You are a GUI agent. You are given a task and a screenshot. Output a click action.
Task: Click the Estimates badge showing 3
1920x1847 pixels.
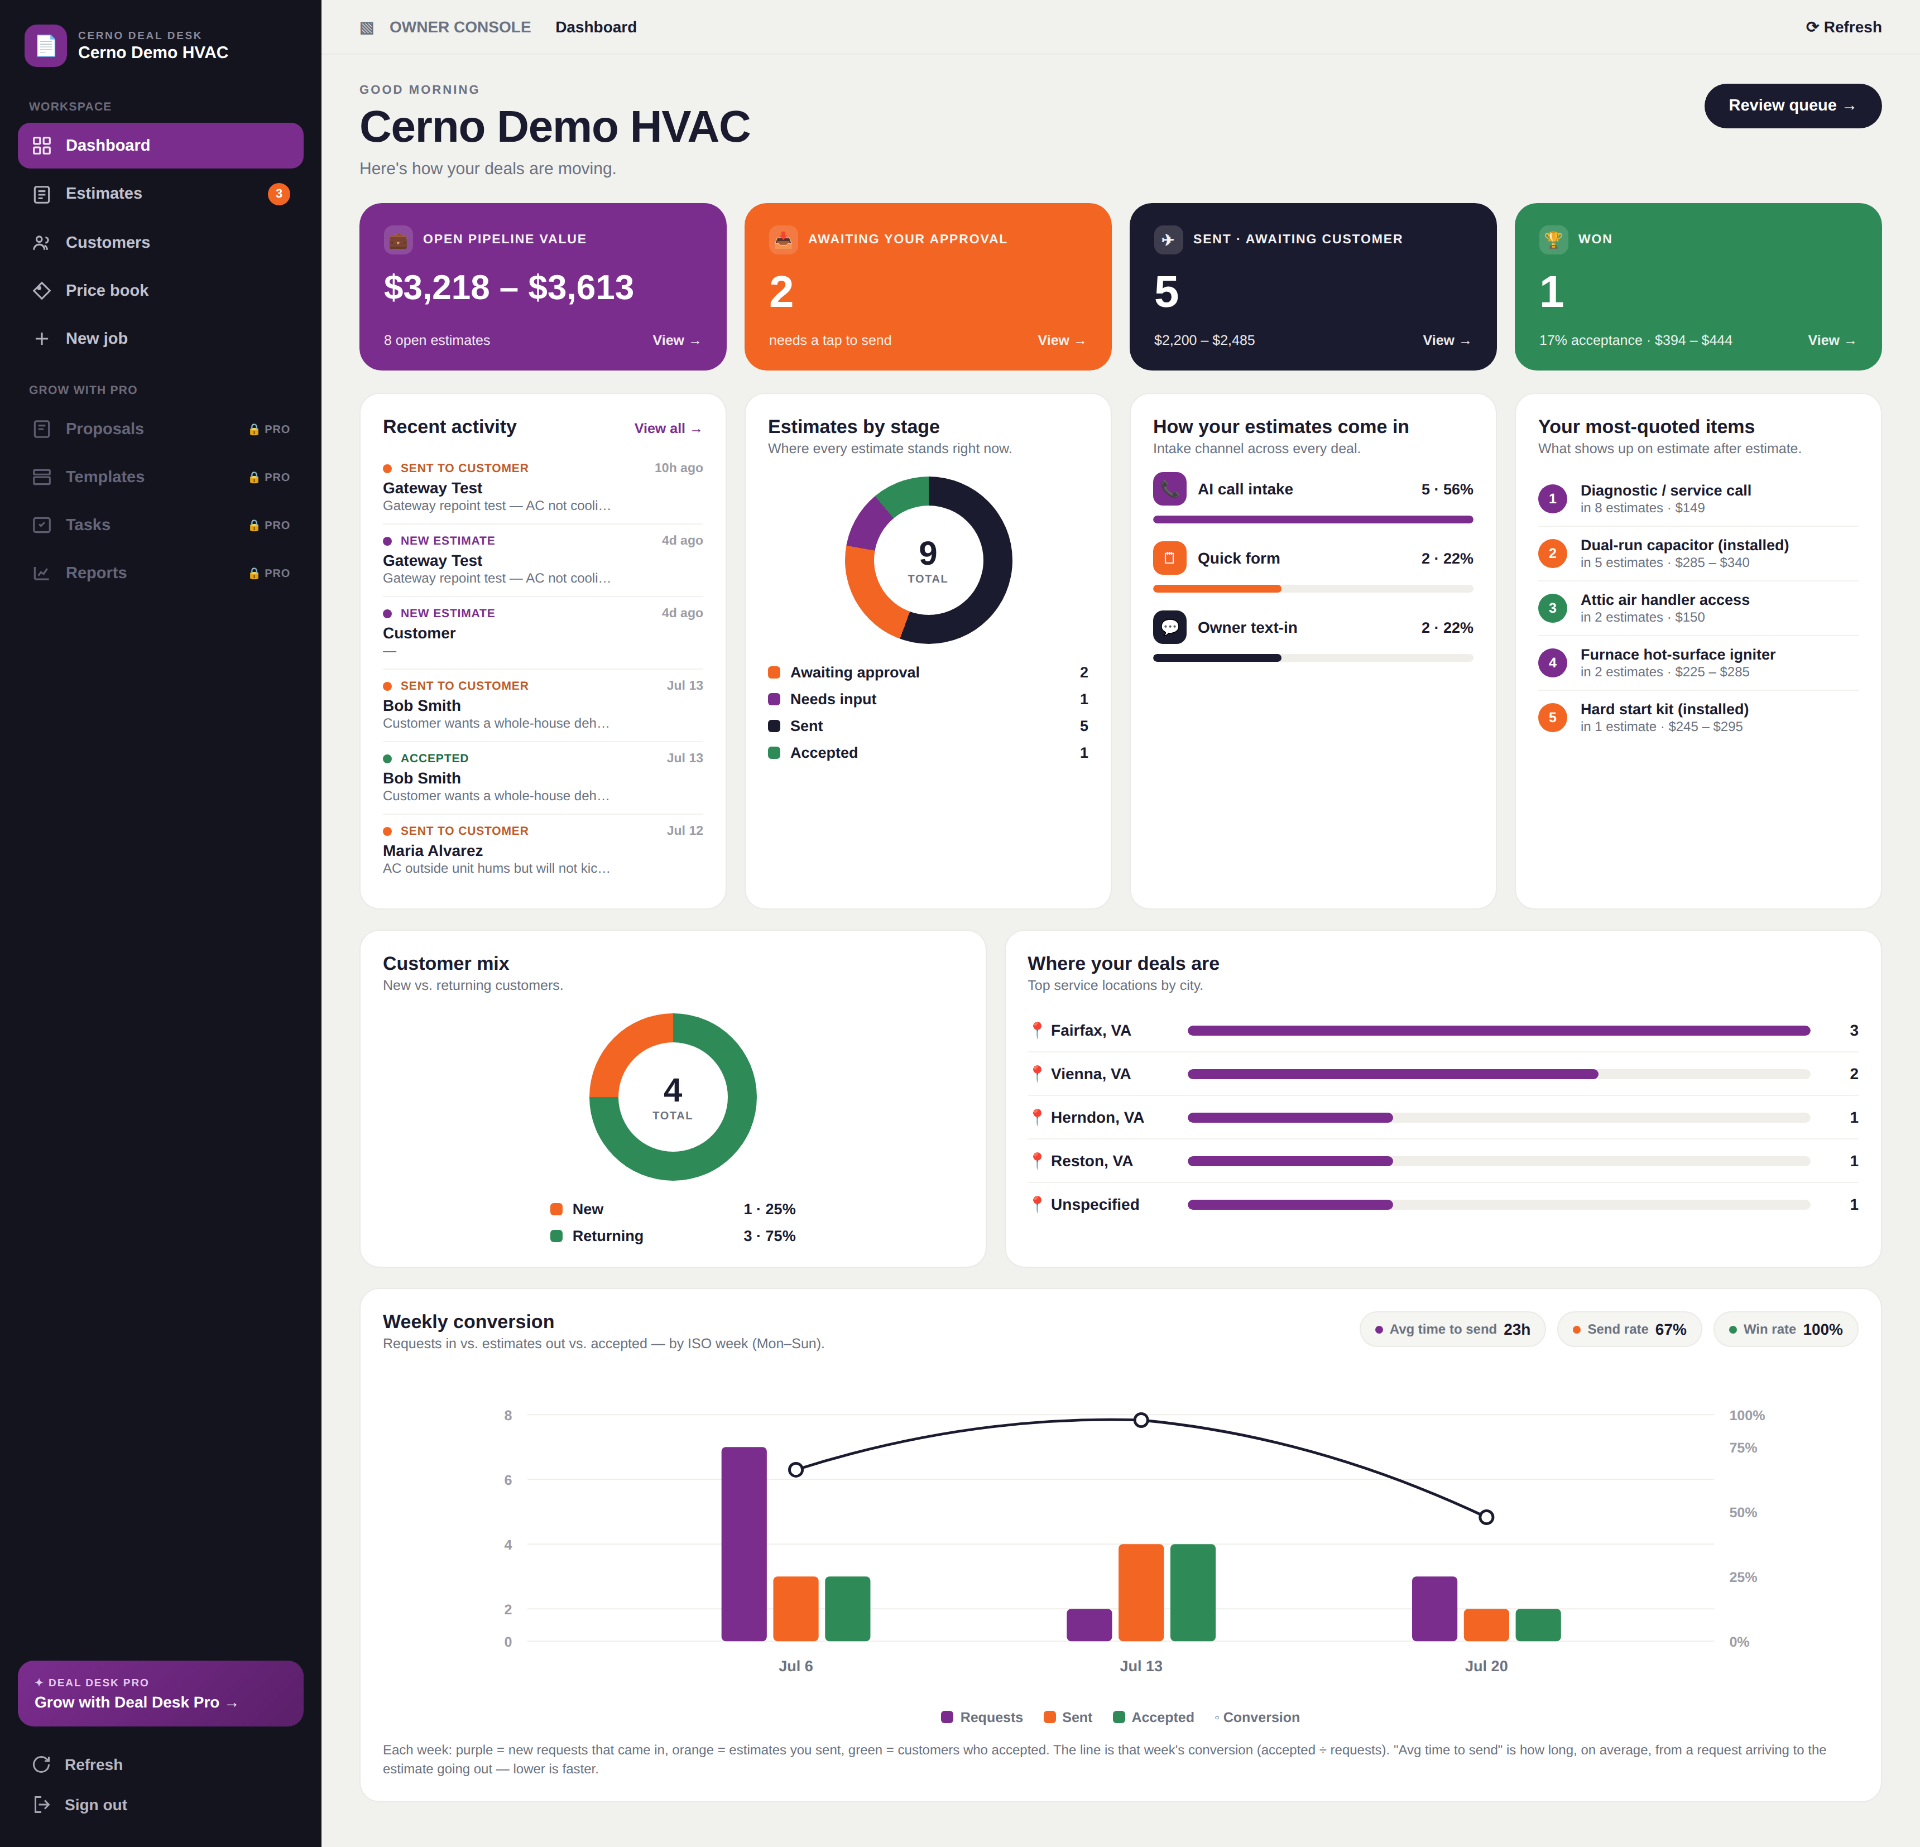pyautogui.click(x=279, y=194)
